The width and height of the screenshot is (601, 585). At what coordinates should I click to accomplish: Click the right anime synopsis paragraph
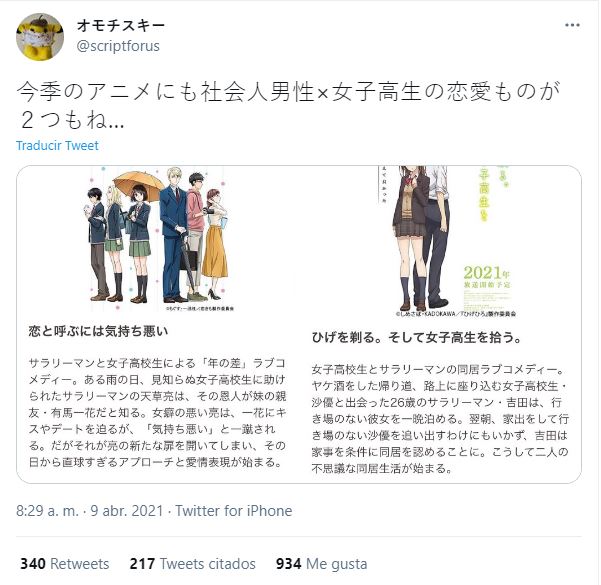pos(440,419)
